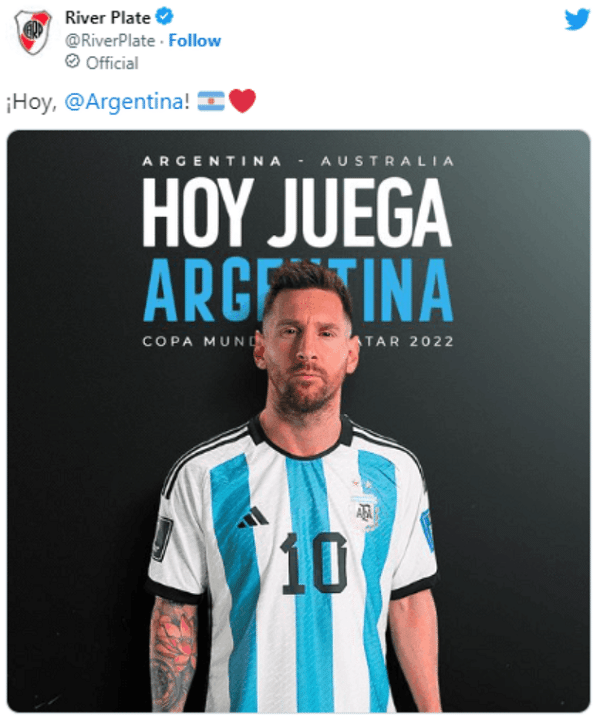Click the red heart emoji
This screenshot has width=600, height=721.
click(x=242, y=101)
